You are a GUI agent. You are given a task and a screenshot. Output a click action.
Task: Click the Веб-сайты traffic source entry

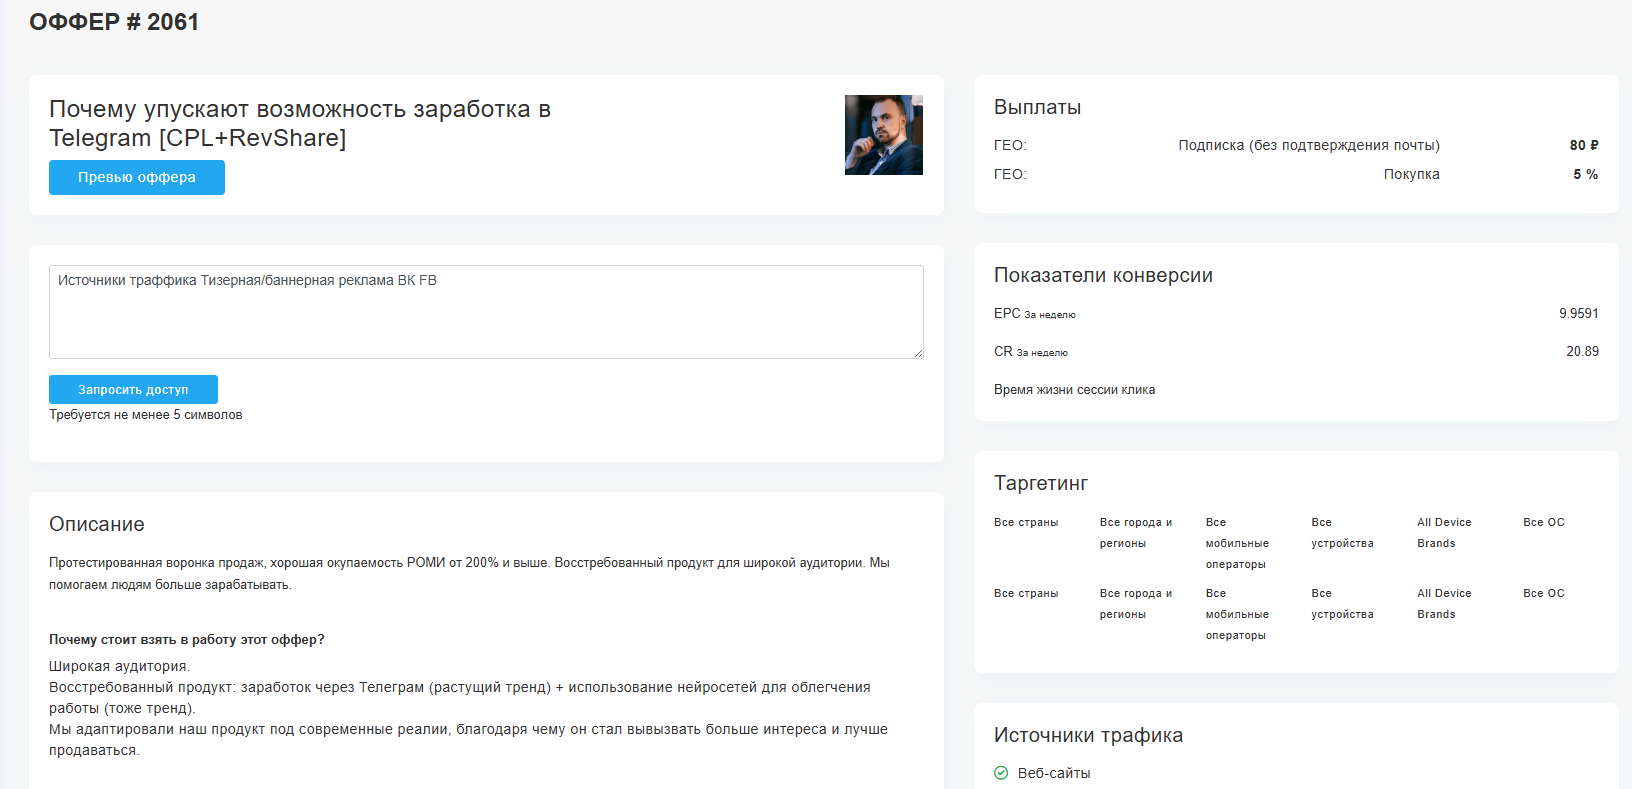[x=1054, y=773]
